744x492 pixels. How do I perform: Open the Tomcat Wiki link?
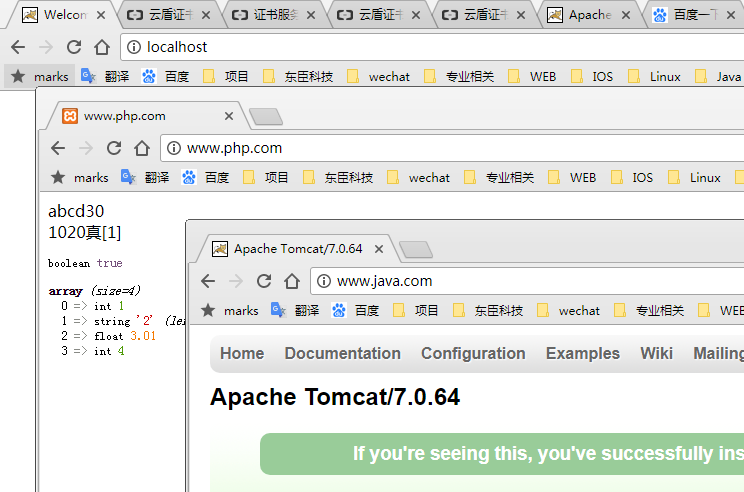click(x=656, y=353)
